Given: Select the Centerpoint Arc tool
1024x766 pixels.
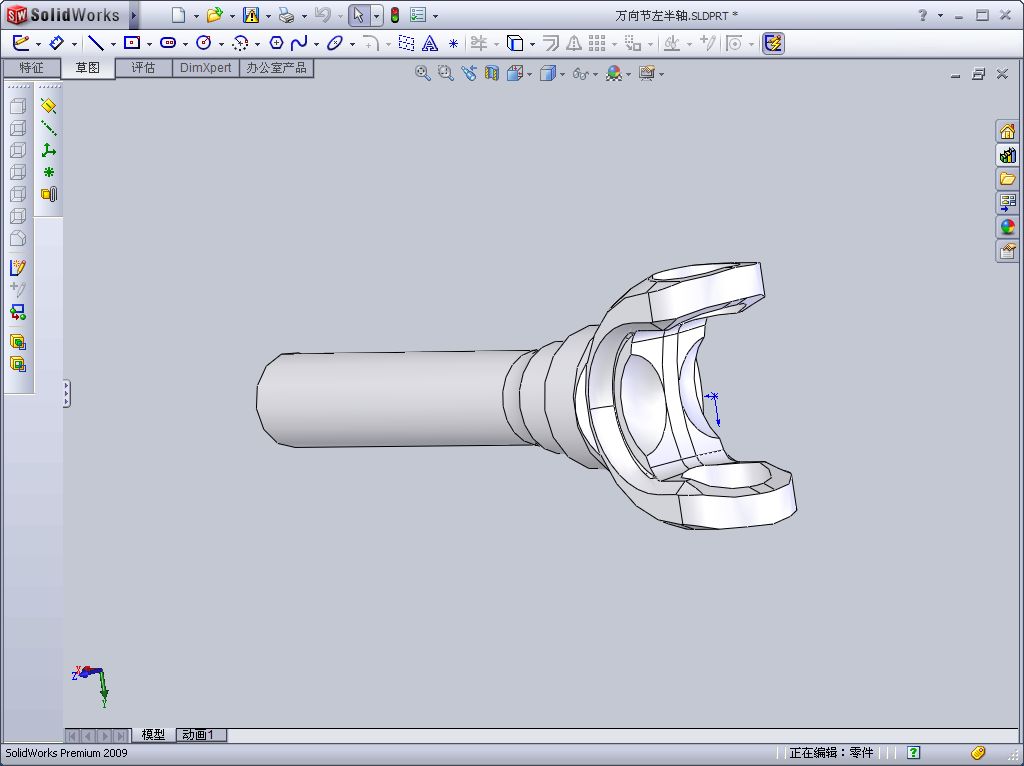Looking at the screenshot, I should [x=240, y=43].
